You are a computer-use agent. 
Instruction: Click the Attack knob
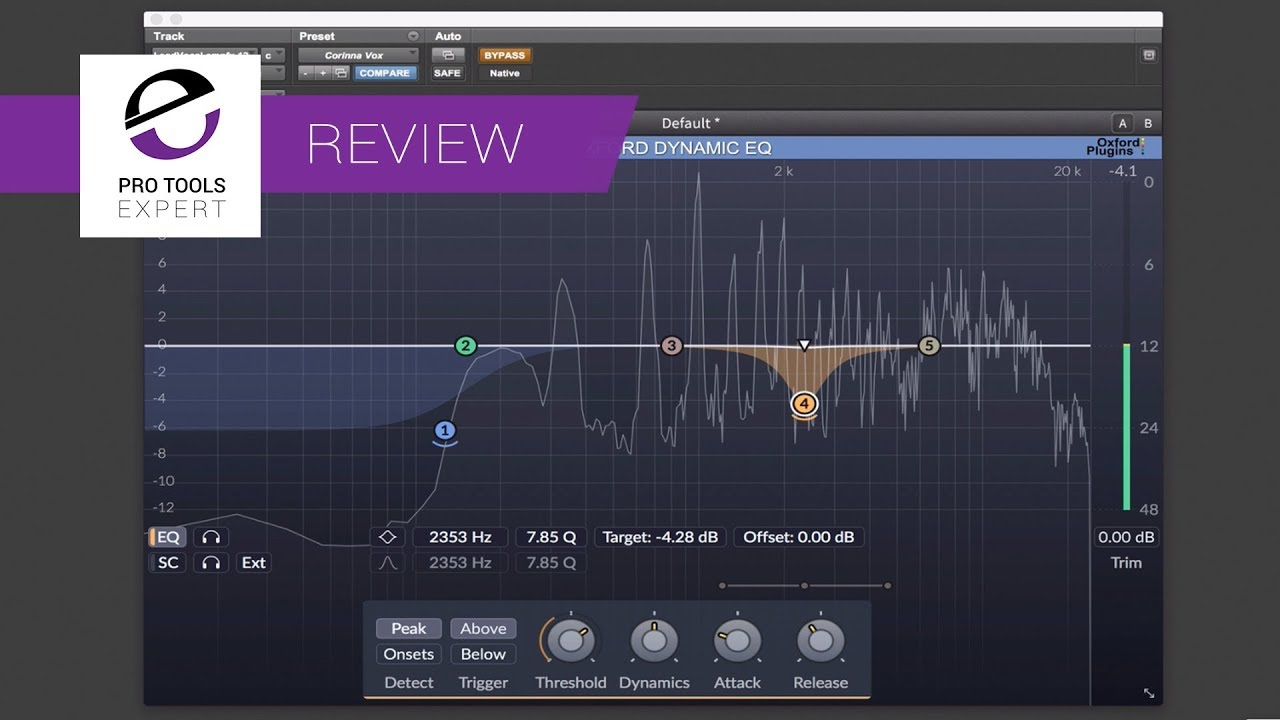coord(737,641)
